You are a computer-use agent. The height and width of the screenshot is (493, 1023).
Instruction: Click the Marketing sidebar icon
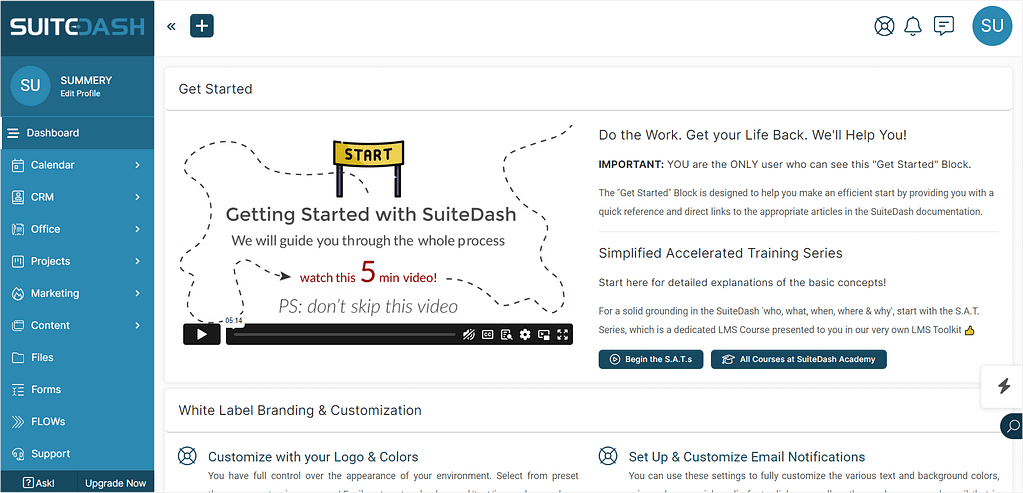(x=18, y=293)
